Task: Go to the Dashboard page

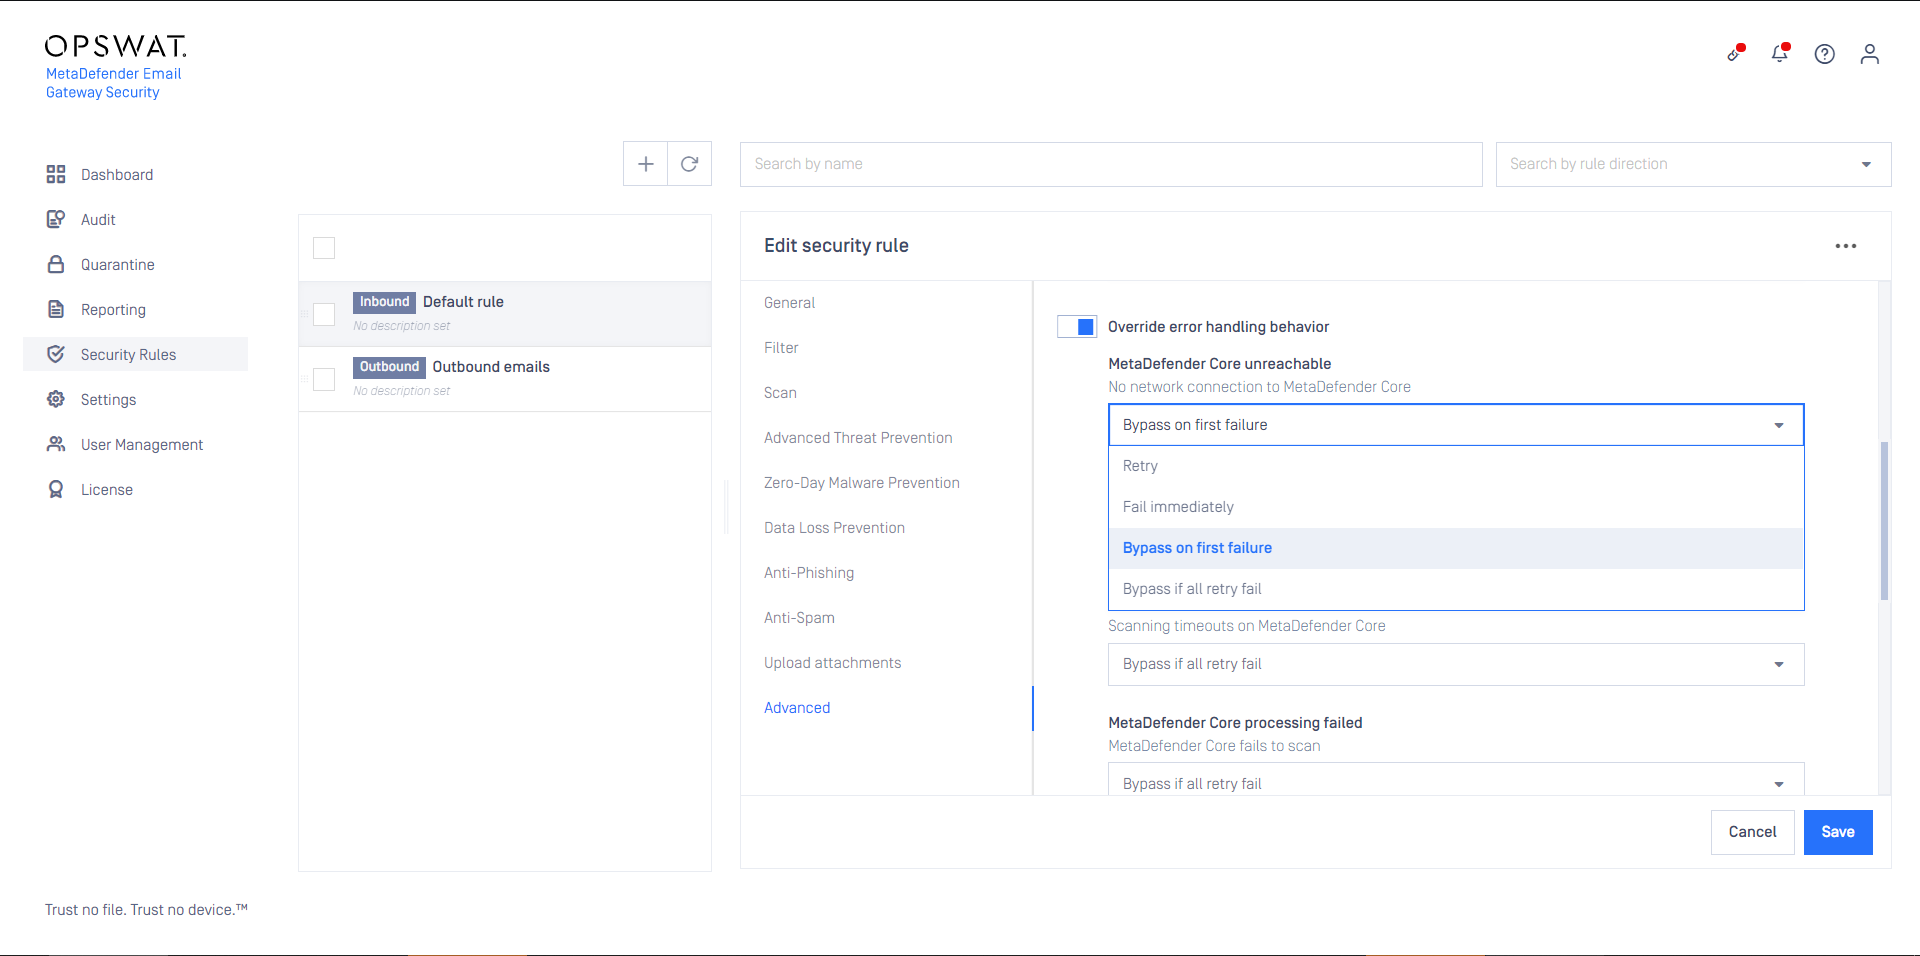Action: coord(117,175)
